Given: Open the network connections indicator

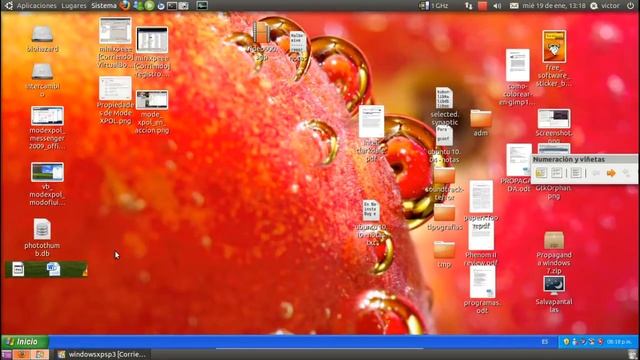Looking at the screenshot, I should coord(469,6).
